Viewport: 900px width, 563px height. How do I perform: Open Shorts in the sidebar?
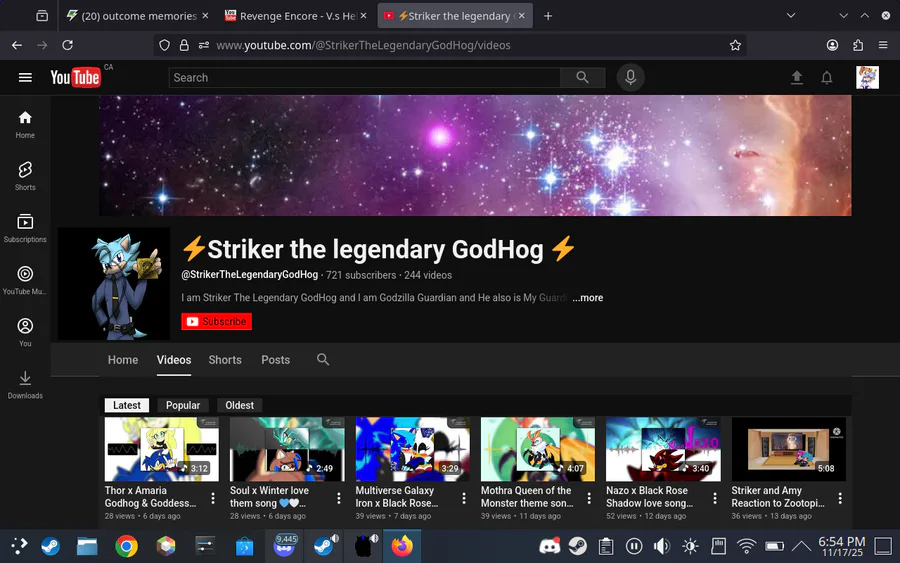point(25,176)
